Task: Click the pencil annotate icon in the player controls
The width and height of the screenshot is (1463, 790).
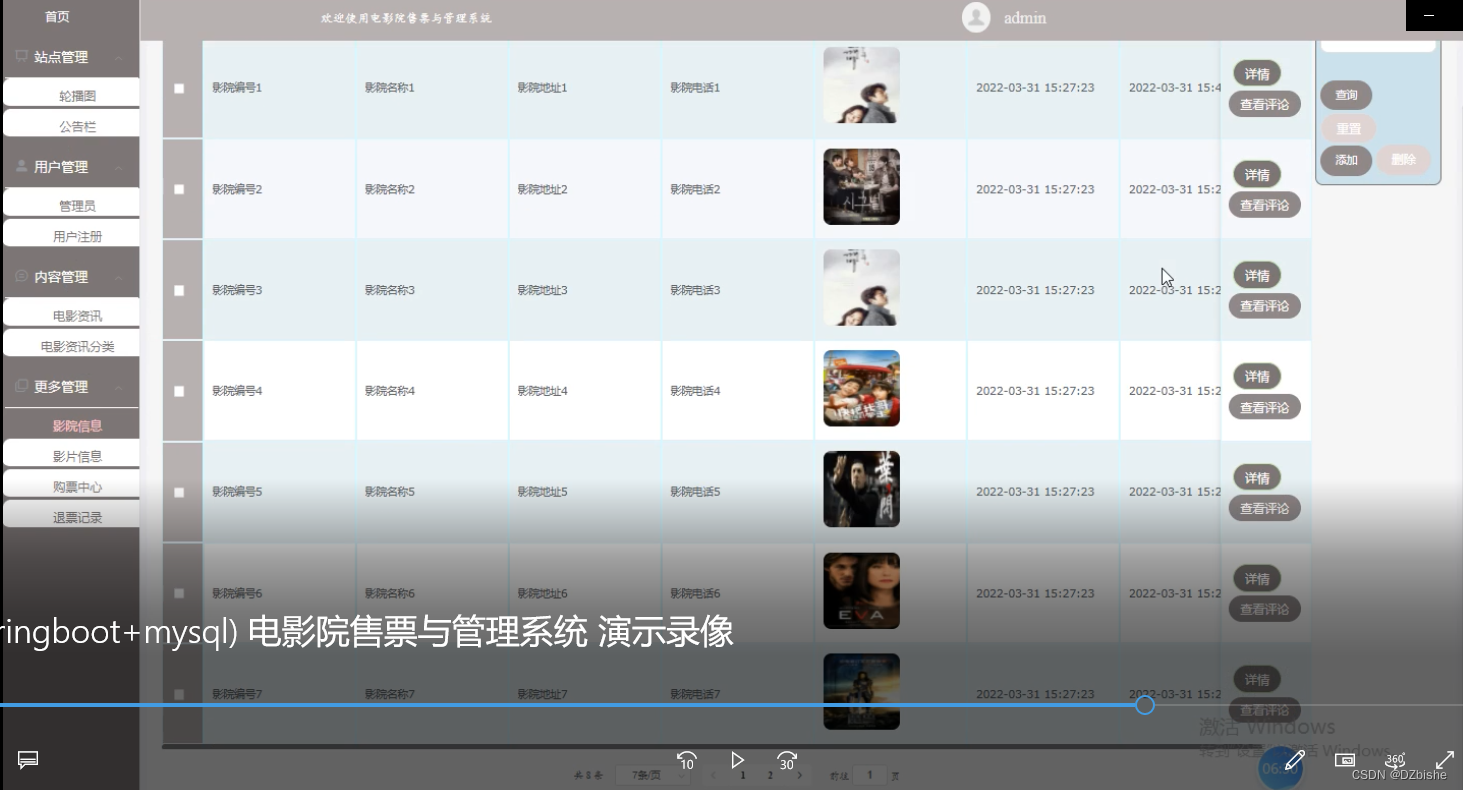Action: point(1294,760)
